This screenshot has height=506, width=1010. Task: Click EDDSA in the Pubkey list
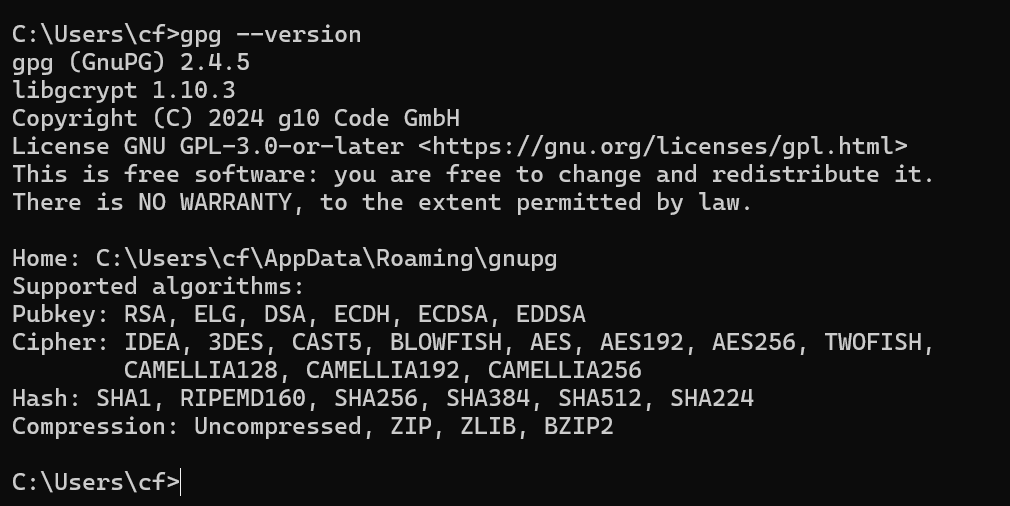pos(551,315)
